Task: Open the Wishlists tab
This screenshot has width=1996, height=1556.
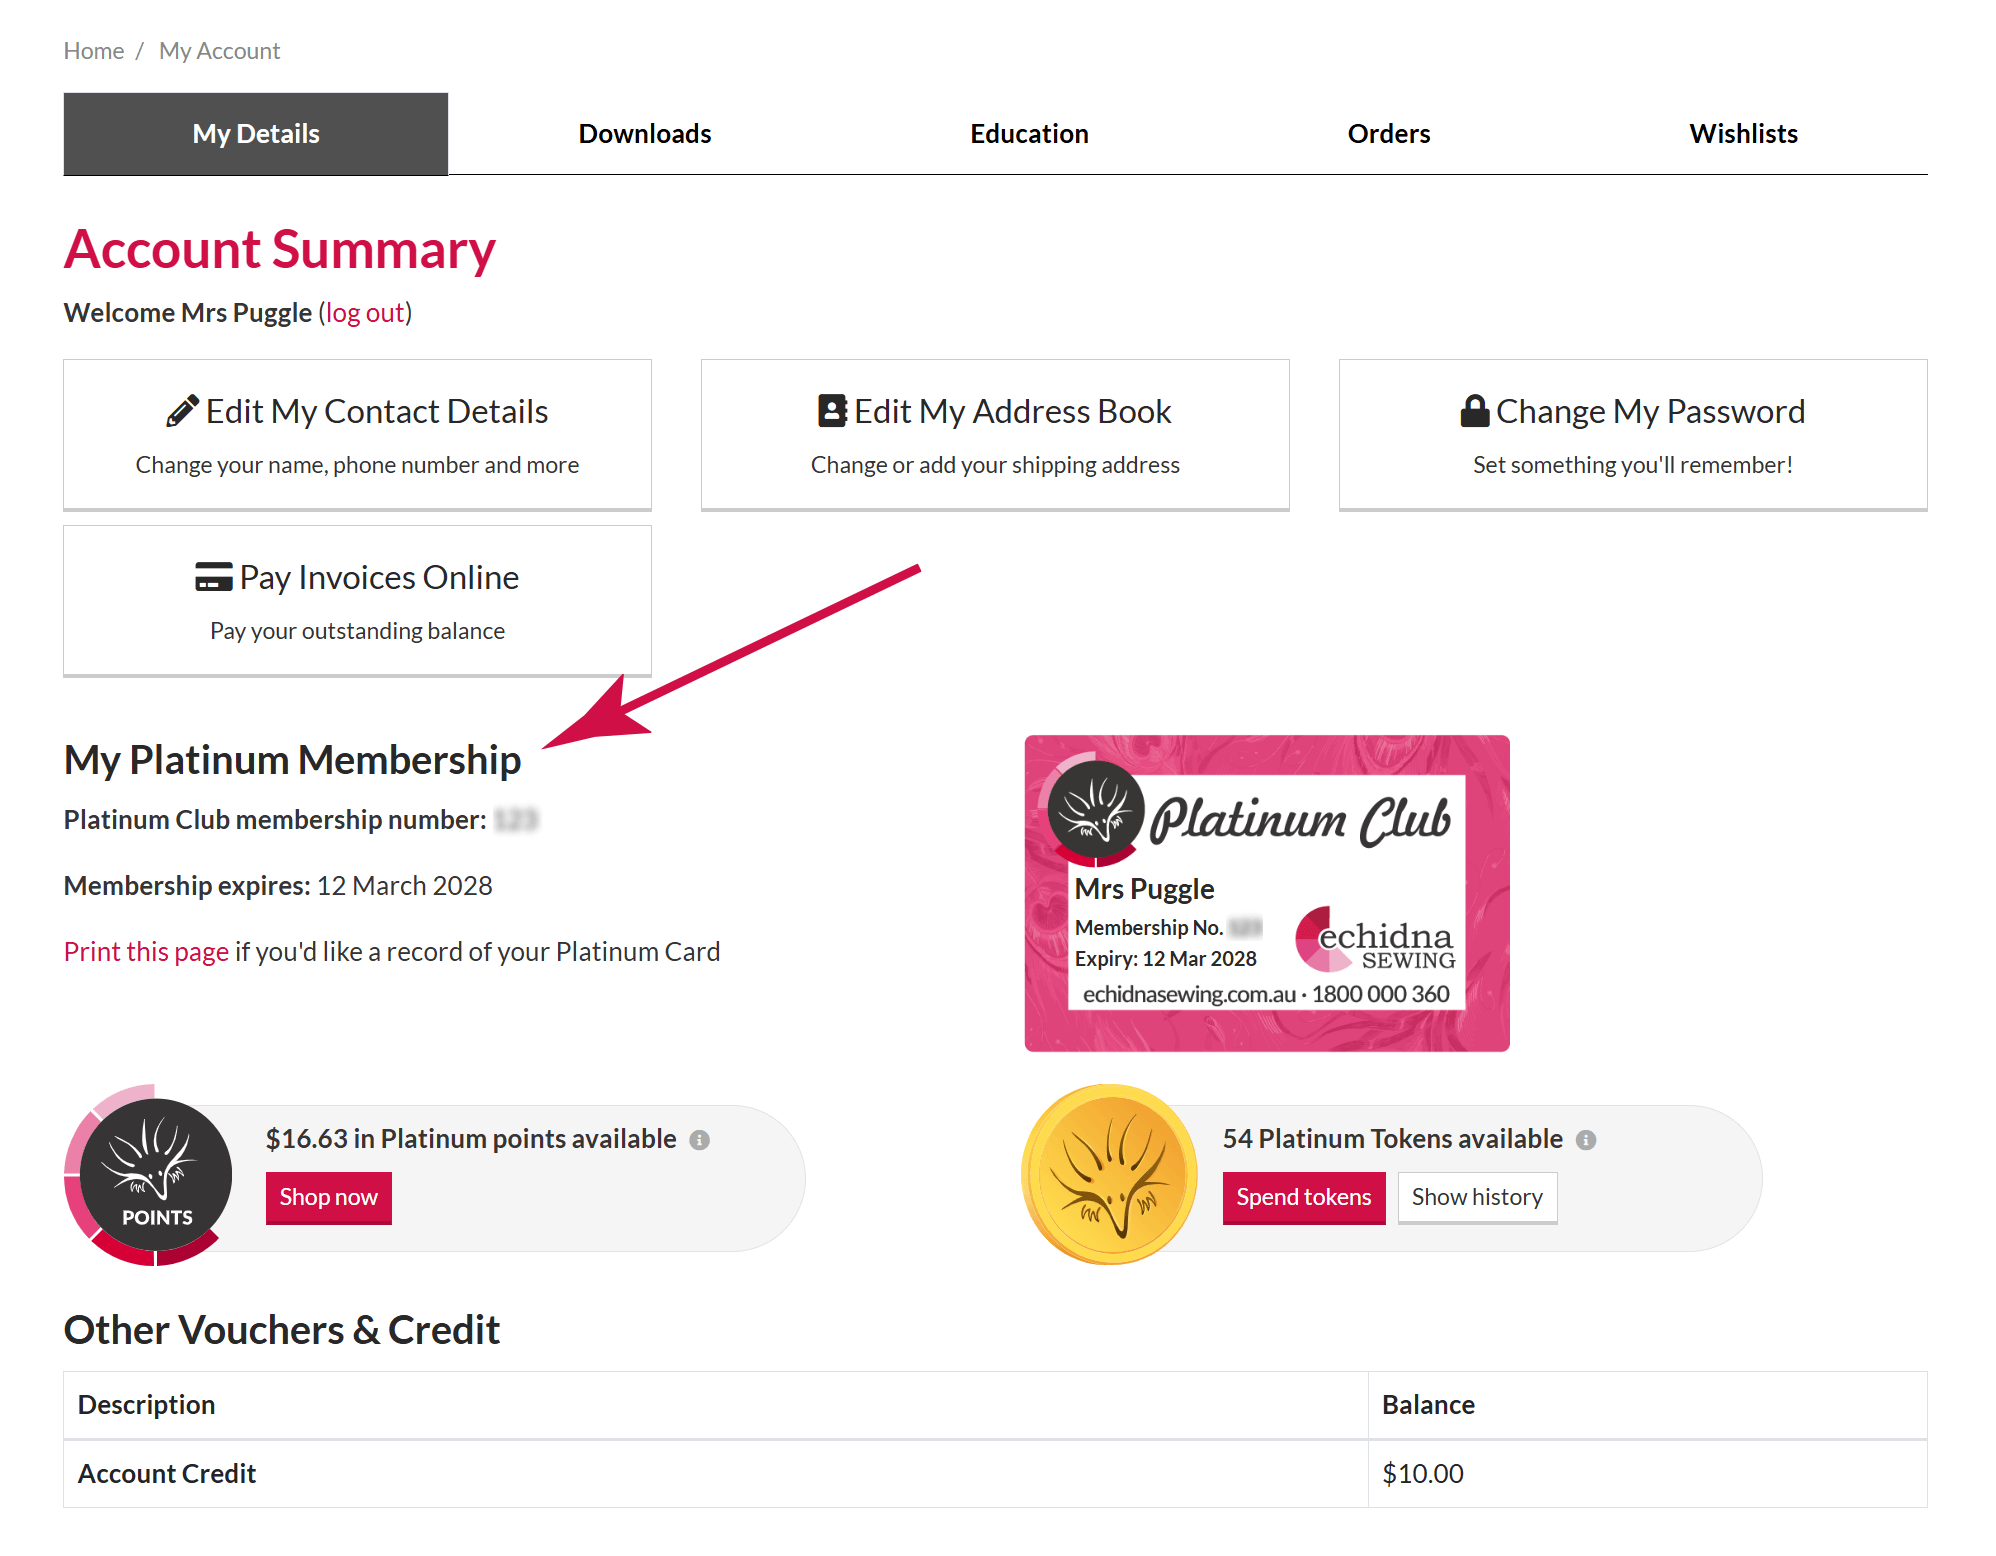Action: [x=1743, y=134]
